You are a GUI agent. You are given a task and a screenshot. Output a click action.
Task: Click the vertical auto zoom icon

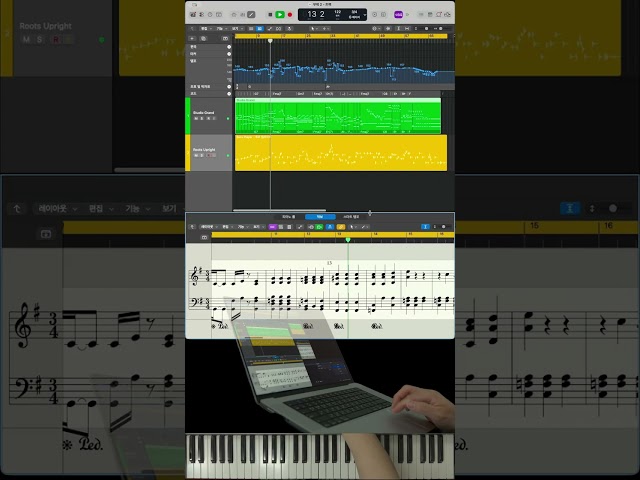pyautogui.click(x=398, y=29)
